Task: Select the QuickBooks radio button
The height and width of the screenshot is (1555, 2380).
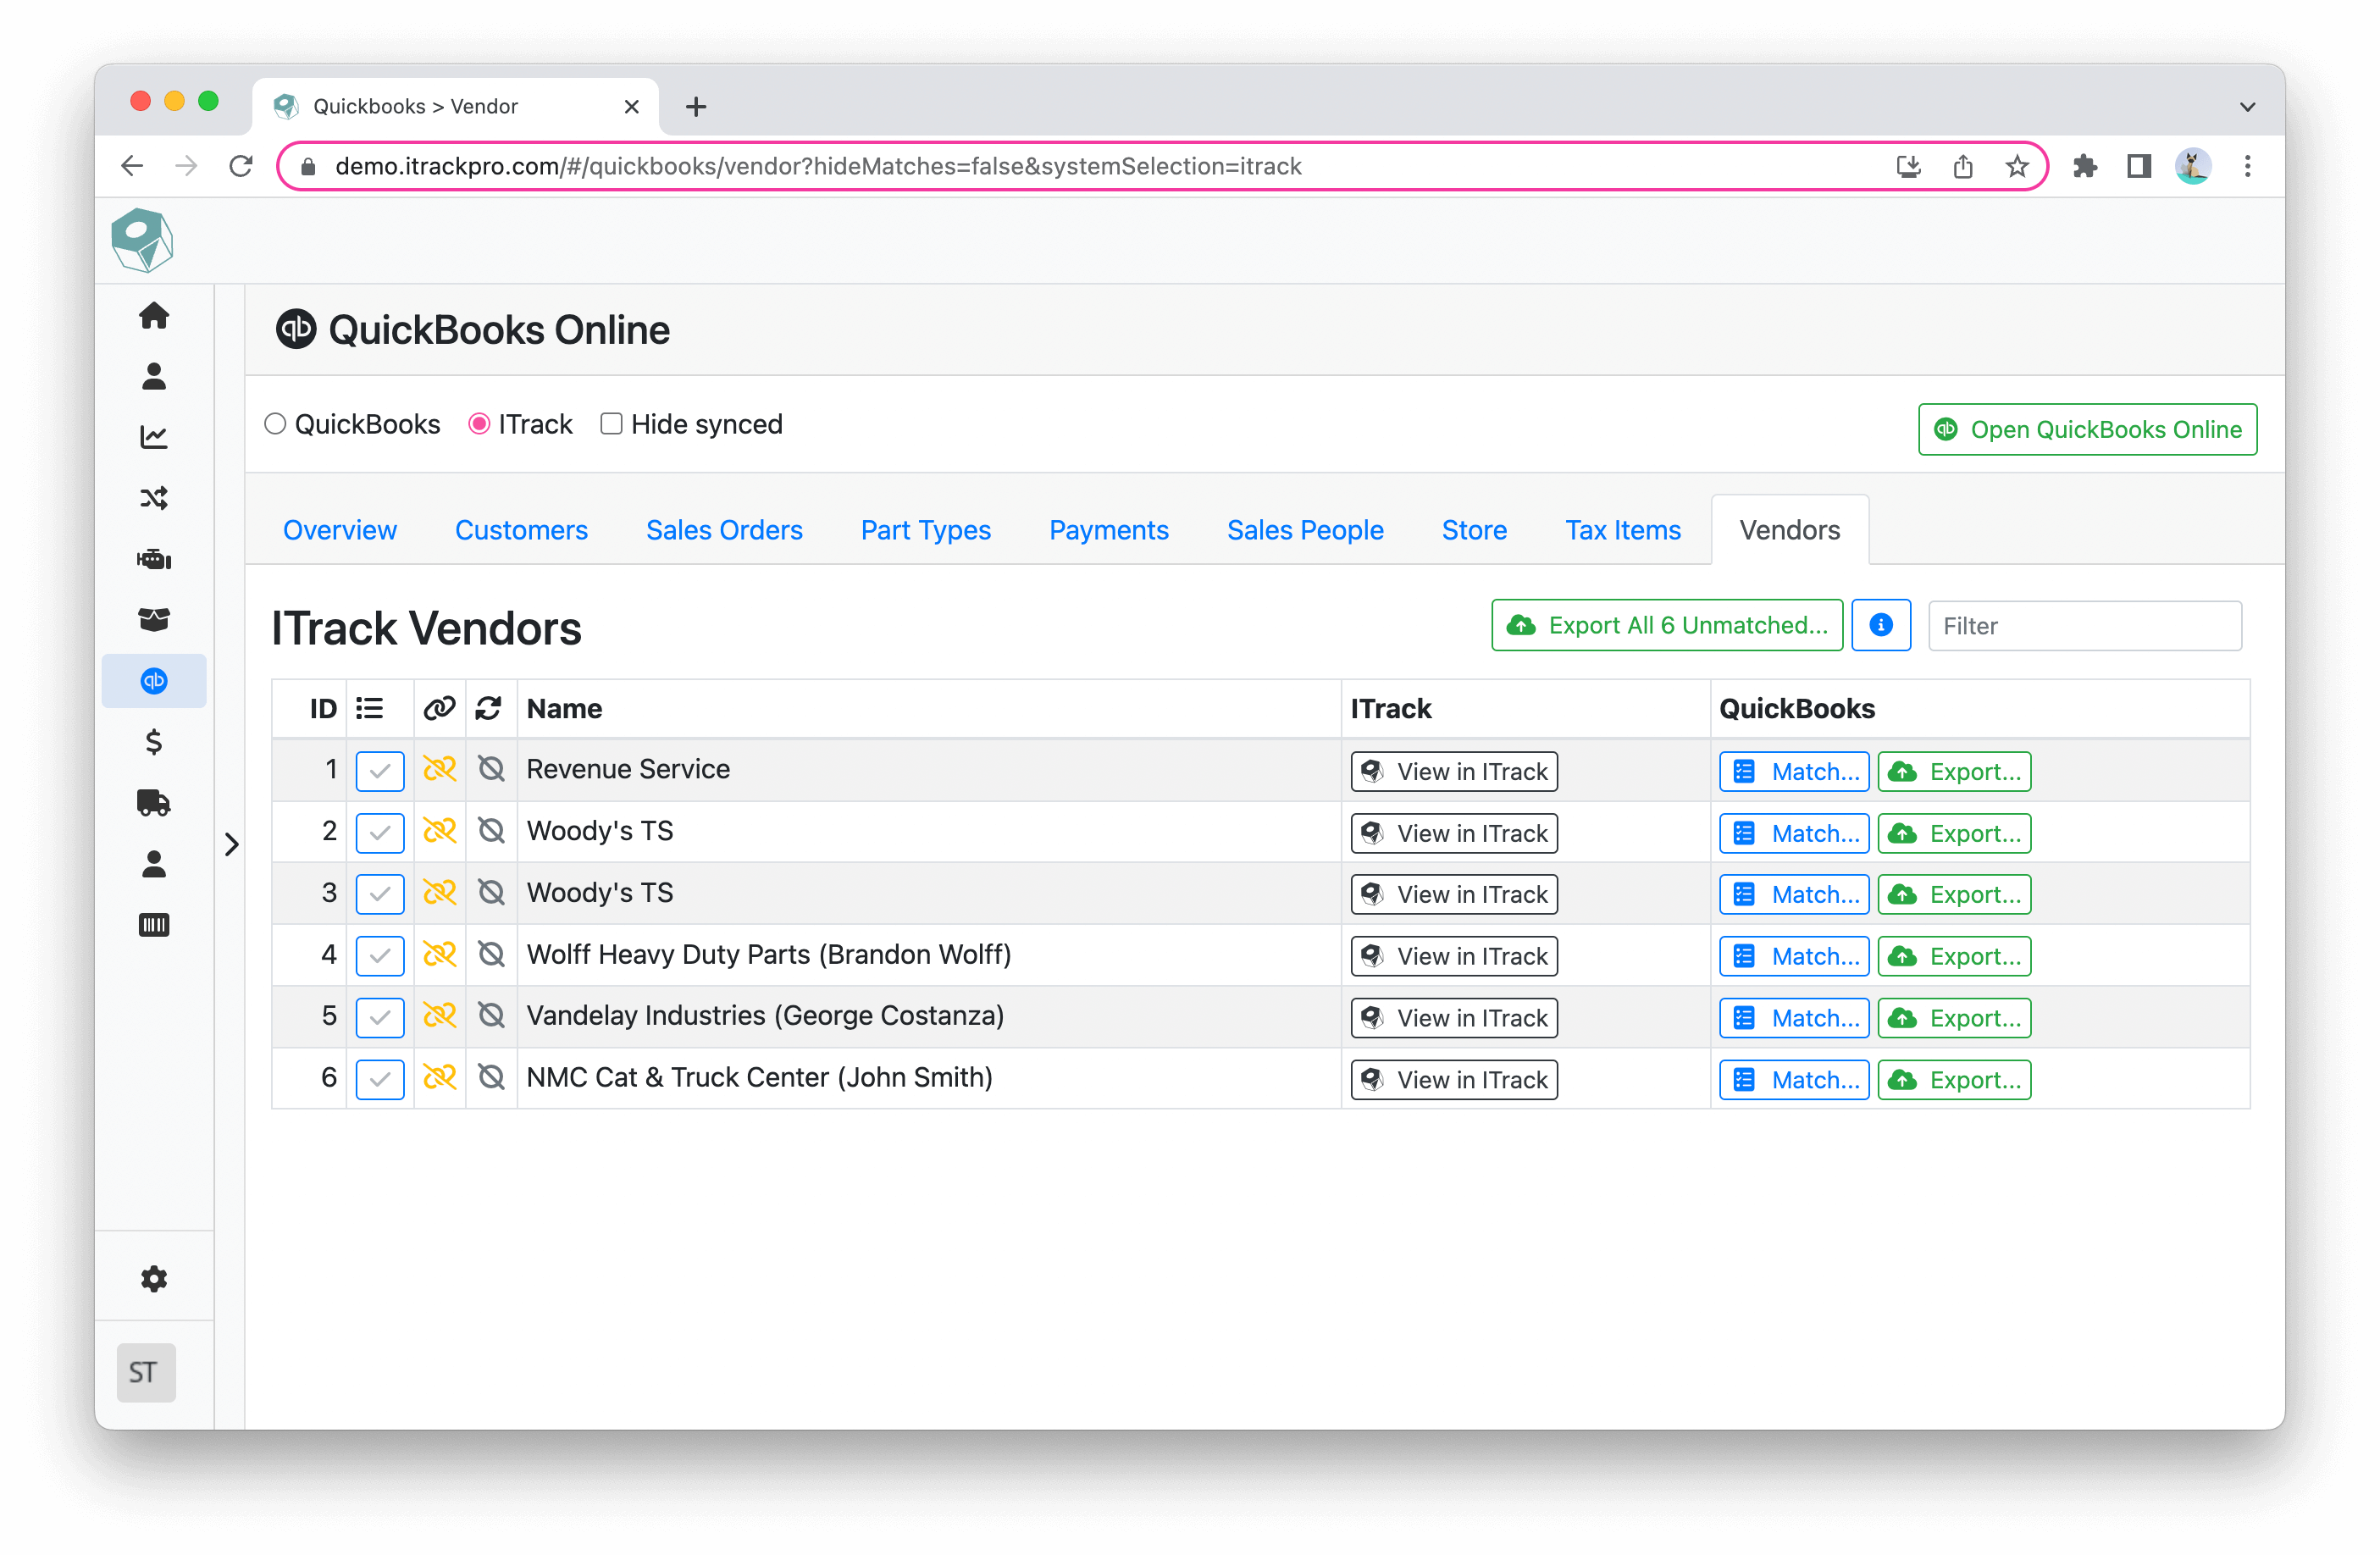Action: pos(275,424)
